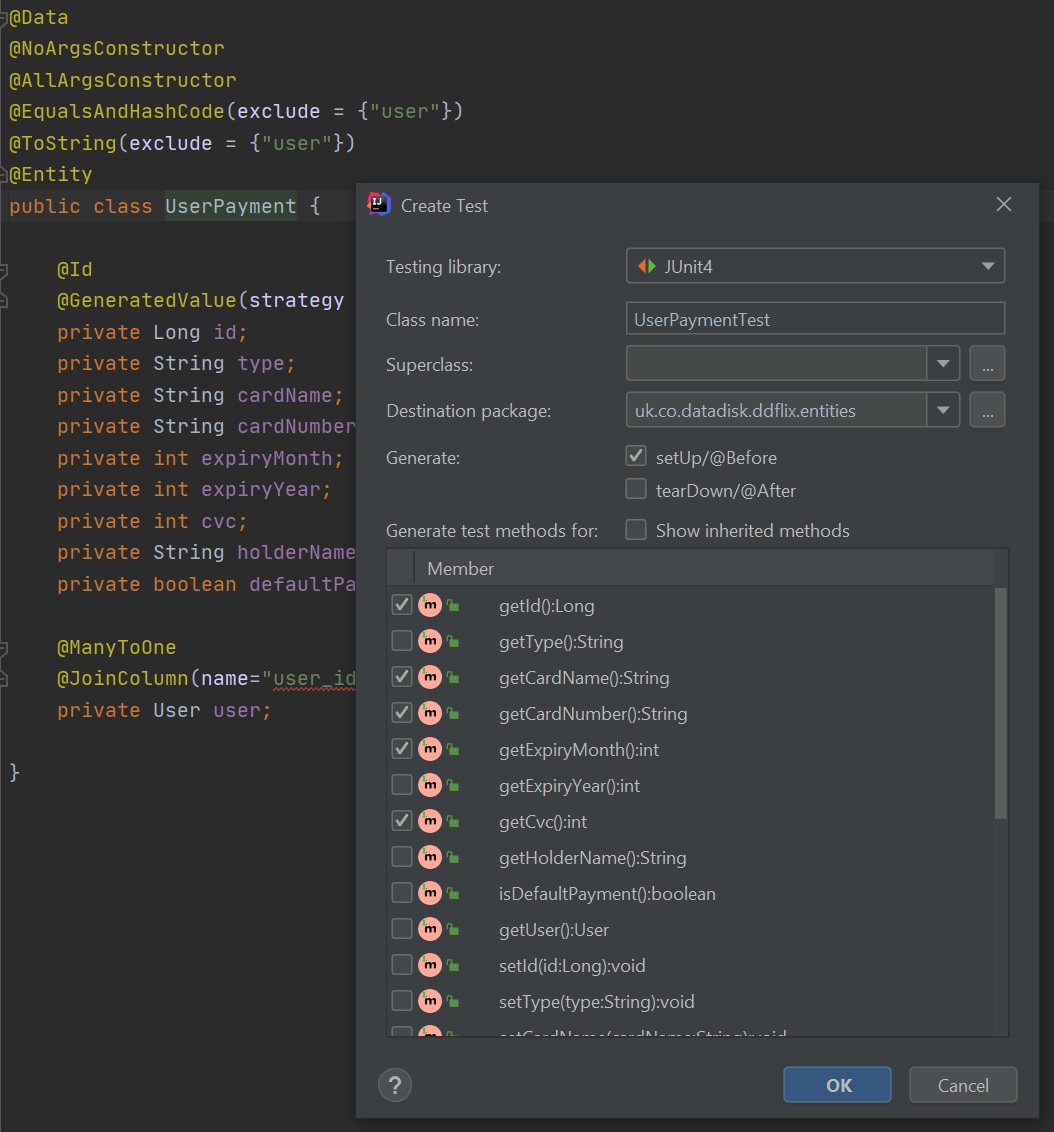Image resolution: width=1054 pixels, height=1132 pixels.
Task: Expand the Superclass dropdown arrow
Action: tap(943, 364)
